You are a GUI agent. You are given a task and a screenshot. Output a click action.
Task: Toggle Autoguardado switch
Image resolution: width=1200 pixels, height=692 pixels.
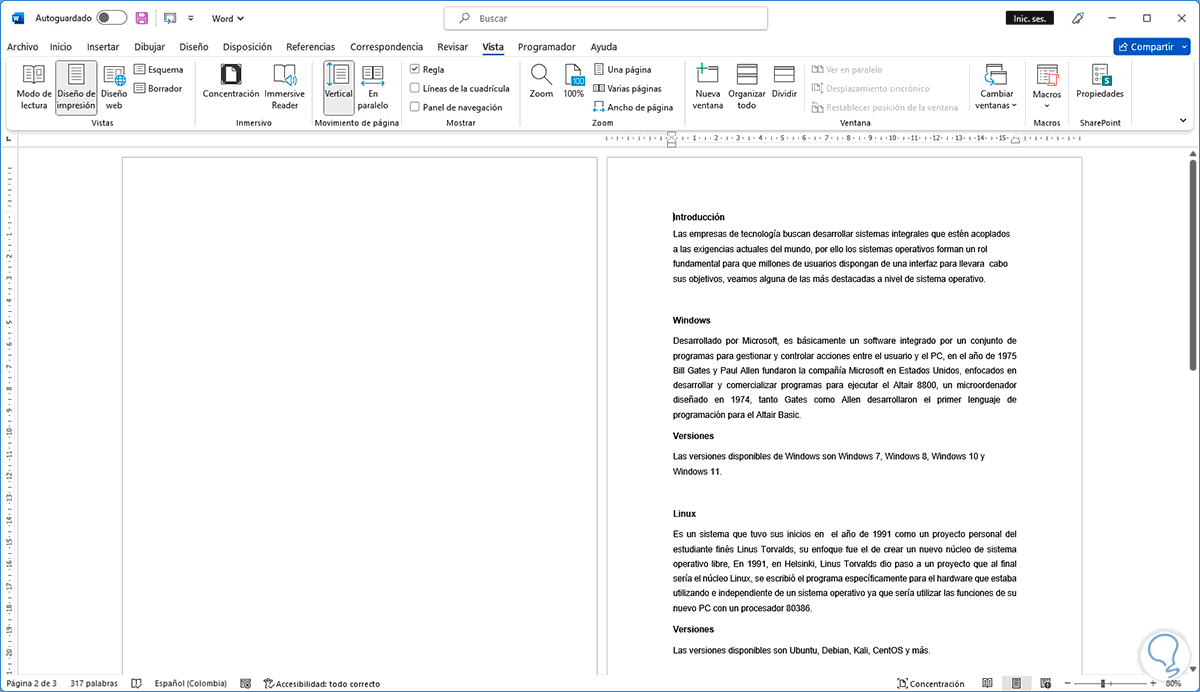[111, 18]
